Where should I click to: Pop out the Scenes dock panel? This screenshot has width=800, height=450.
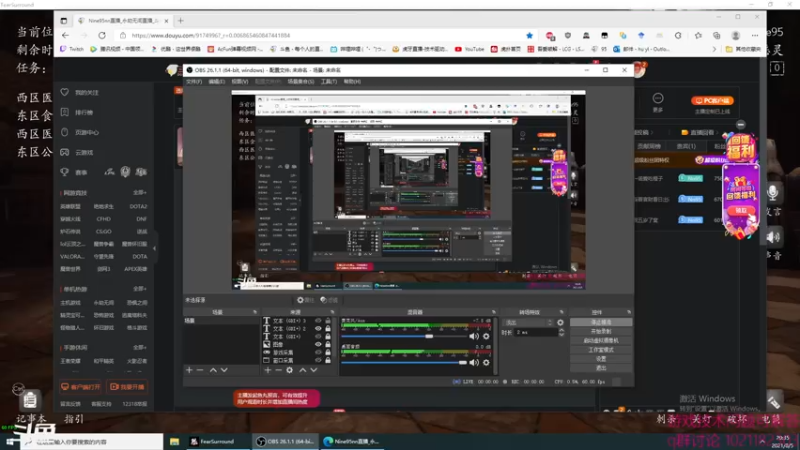255,312
